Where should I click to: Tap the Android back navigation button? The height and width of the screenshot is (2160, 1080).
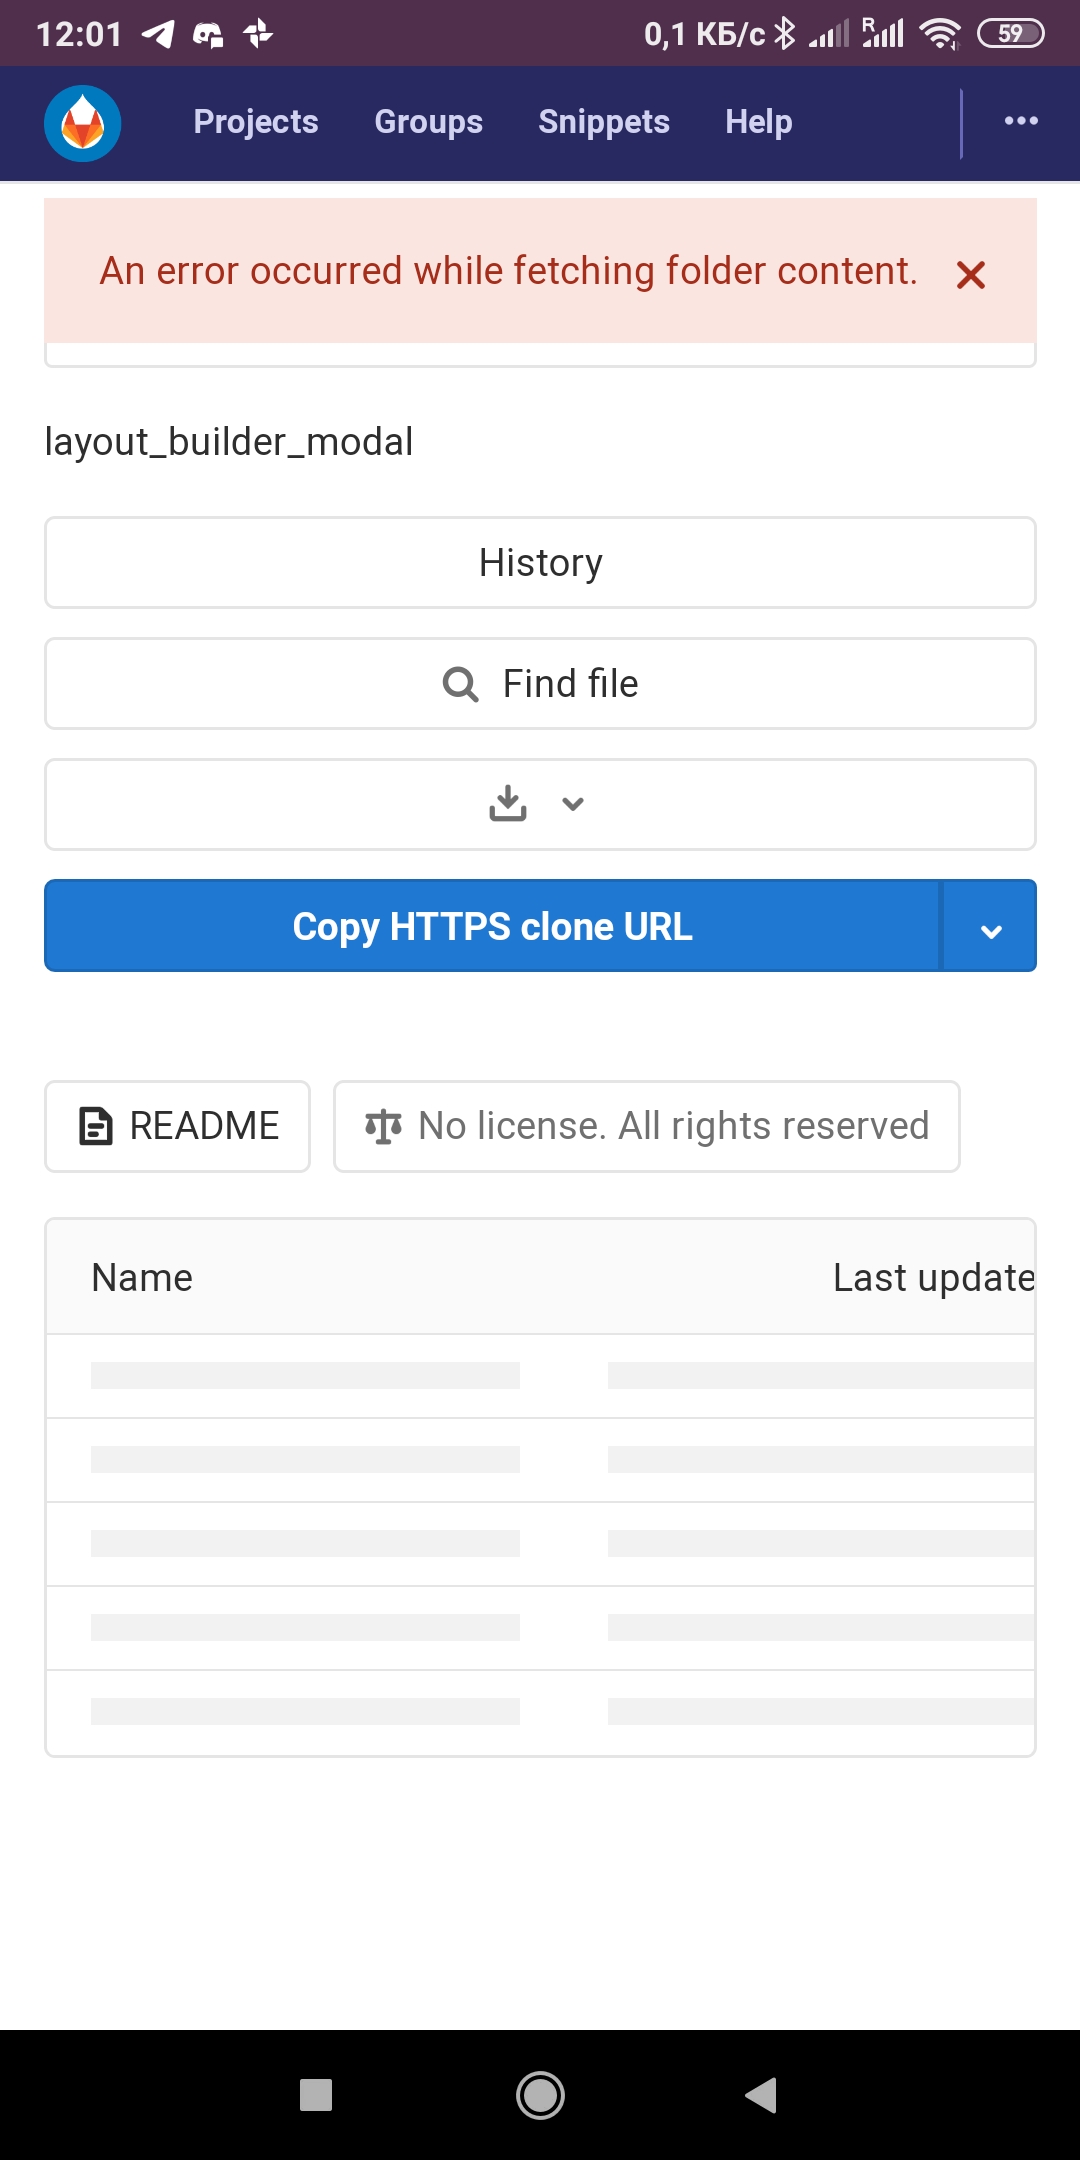click(762, 2095)
